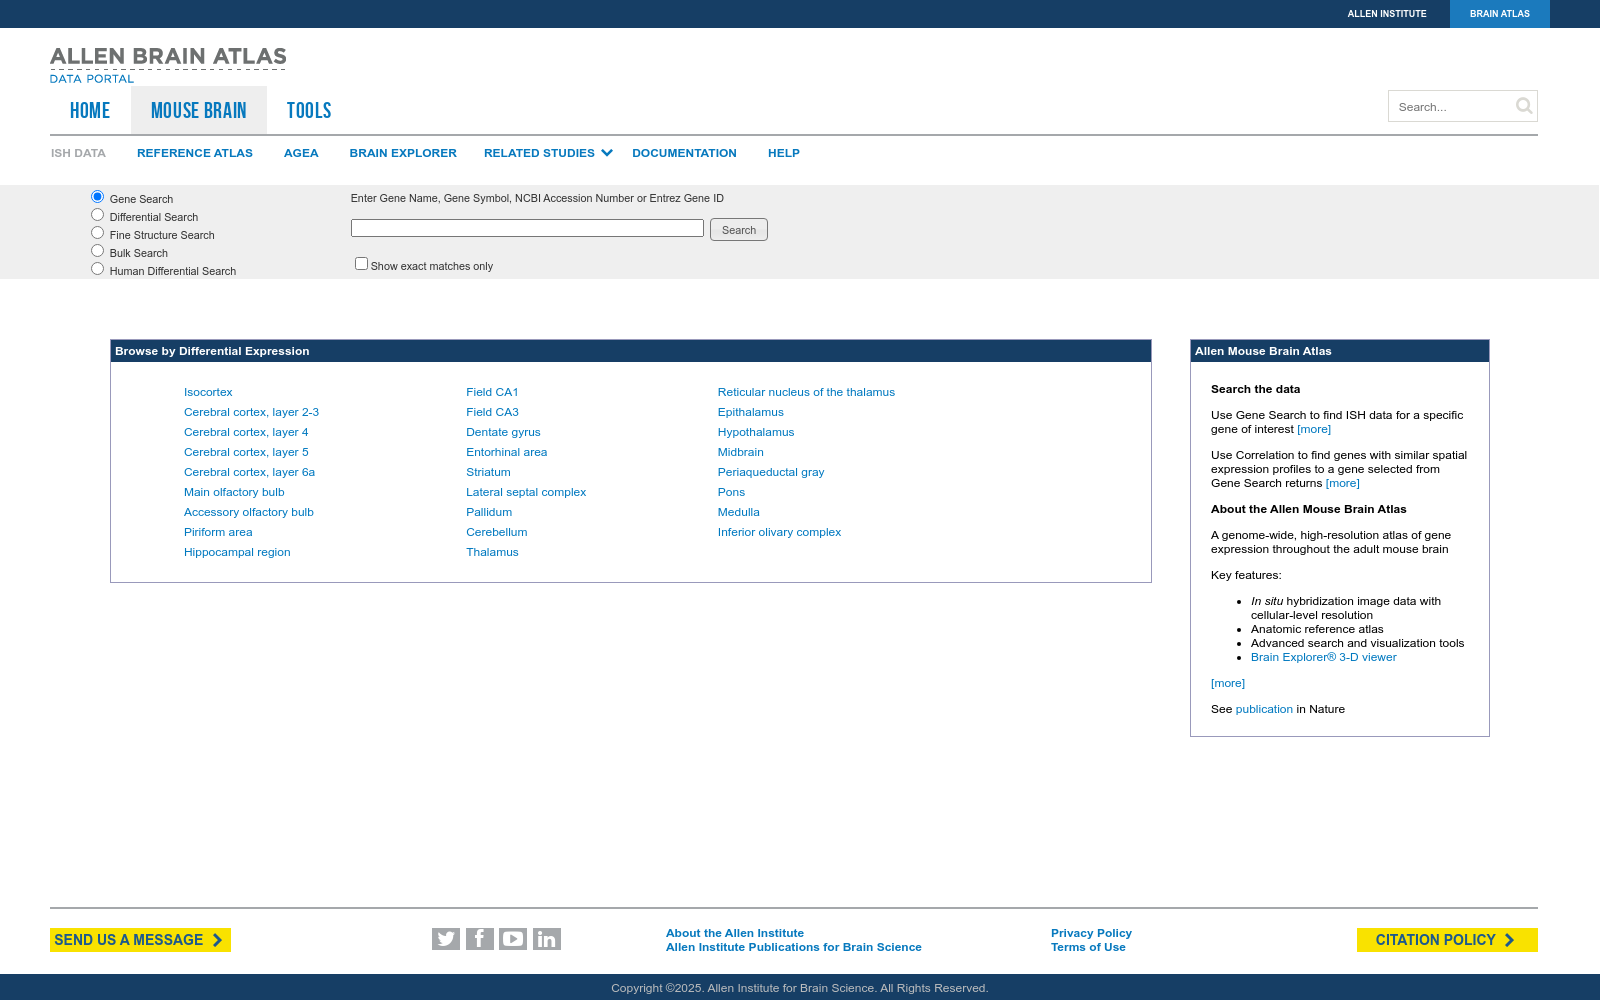This screenshot has width=1600, height=1000.
Task: Open the About the Allen Institute link
Action: pos(735,933)
